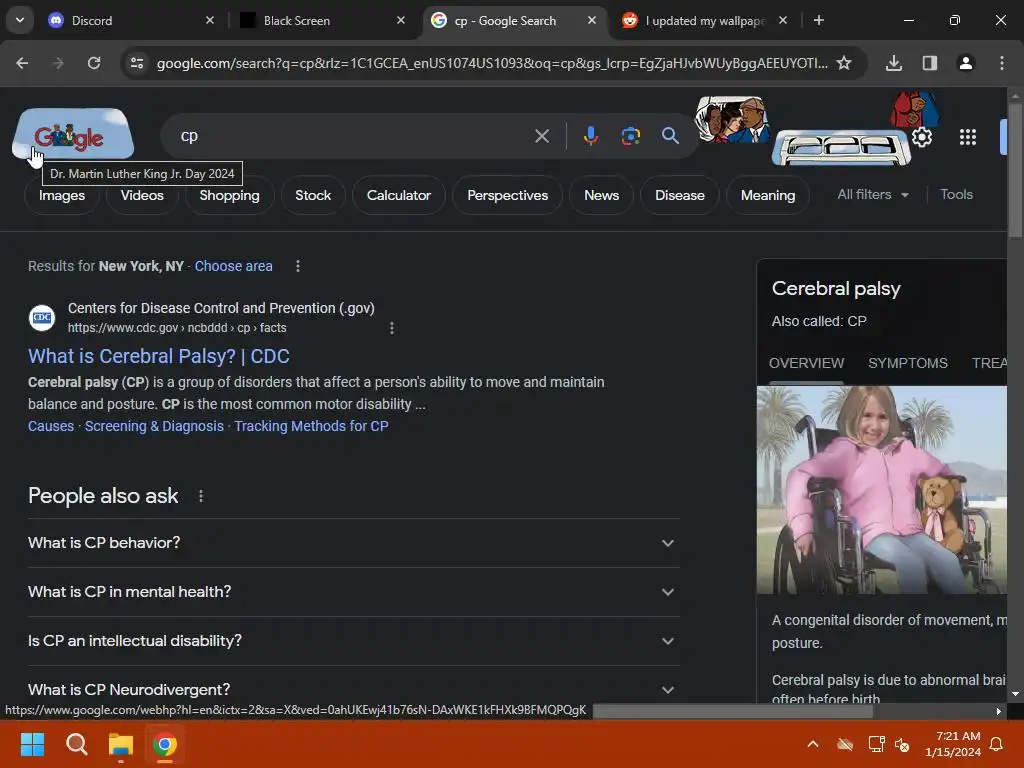Viewport: 1024px width, 768px height.
Task: Open People also ask three-dot menu
Action: click(x=201, y=496)
